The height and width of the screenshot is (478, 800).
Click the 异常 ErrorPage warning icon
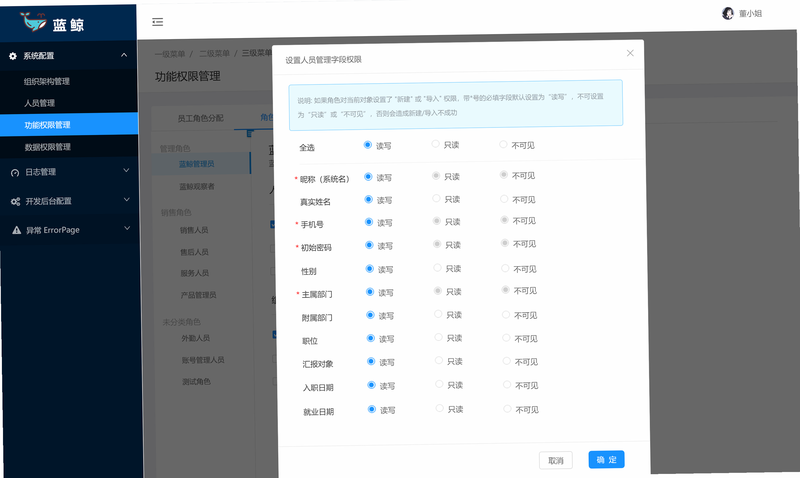coord(16,230)
